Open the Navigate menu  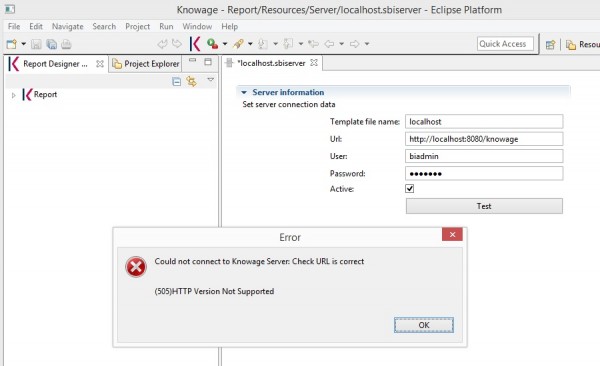(x=68, y=26)
